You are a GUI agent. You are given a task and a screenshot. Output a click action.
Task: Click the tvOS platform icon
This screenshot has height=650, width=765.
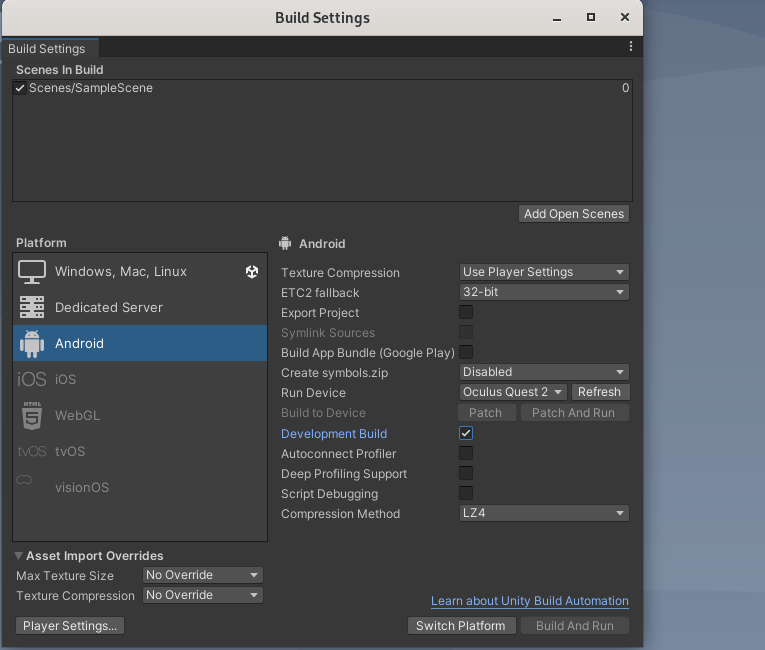32,452
